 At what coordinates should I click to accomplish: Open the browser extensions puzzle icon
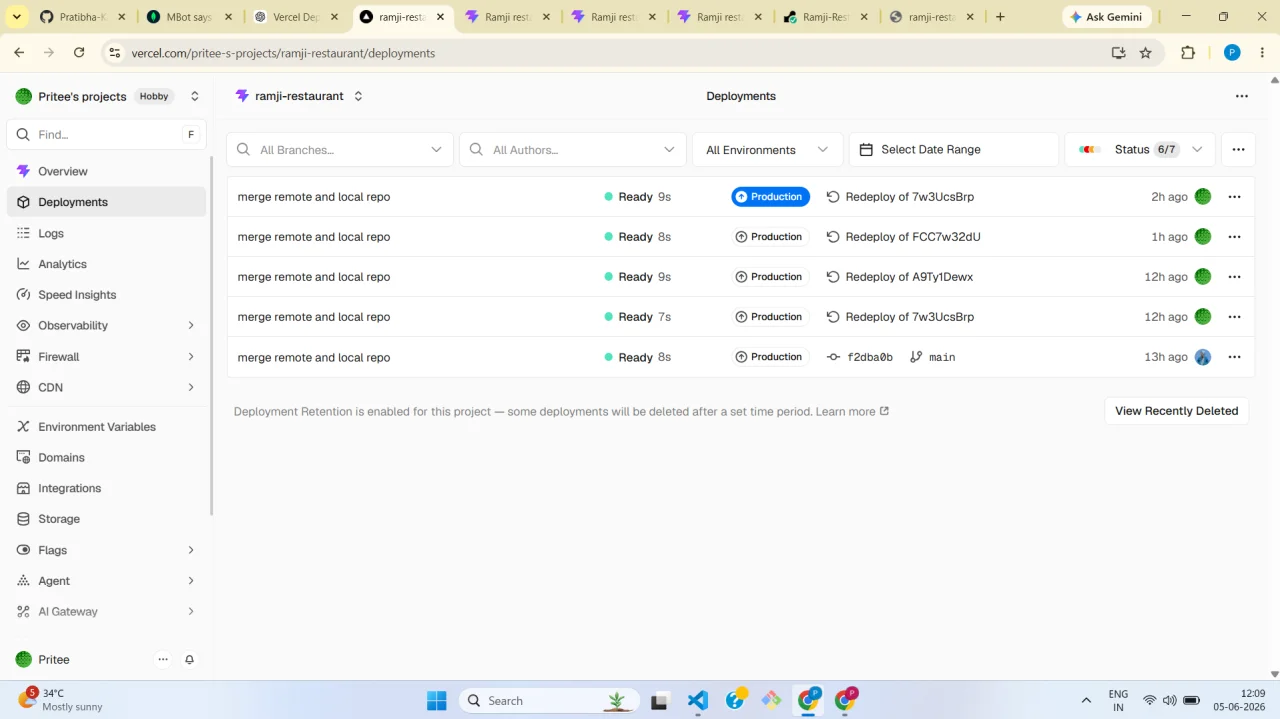click(x=1188, y=53)
